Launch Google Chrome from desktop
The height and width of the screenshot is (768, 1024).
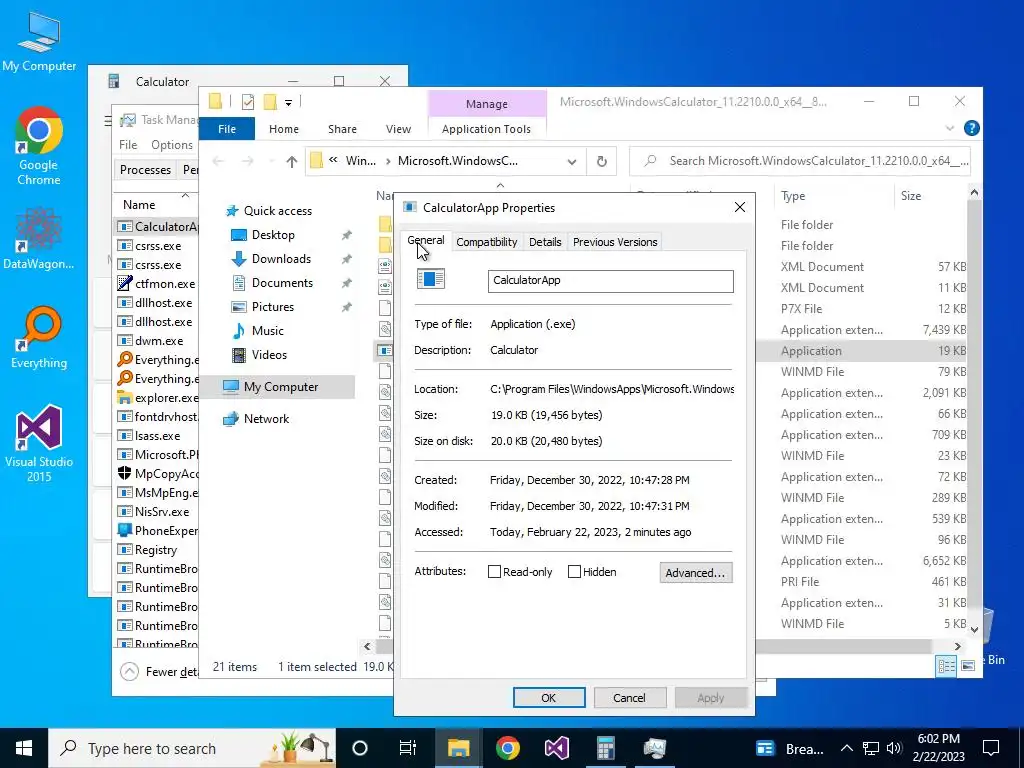[39, 146]
